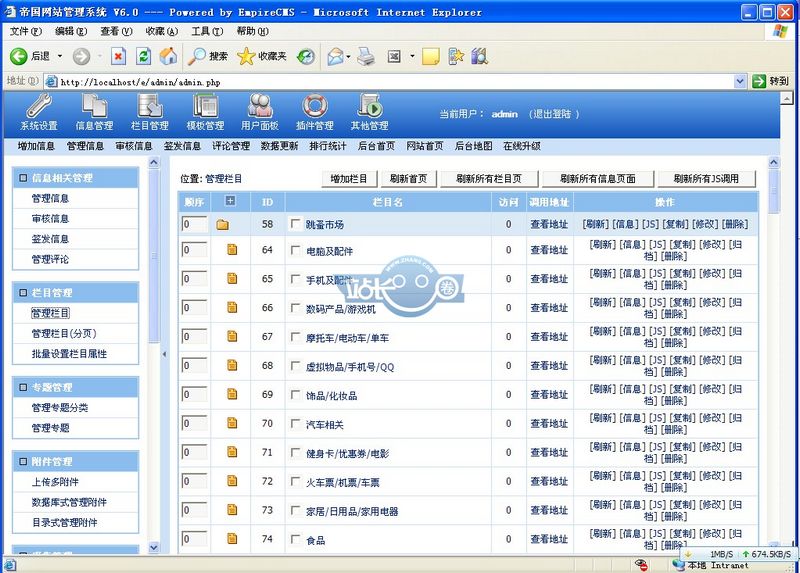
Task: Open 批量设置栏目属性 in the sidebar
Action: click(x=69, y=354)
